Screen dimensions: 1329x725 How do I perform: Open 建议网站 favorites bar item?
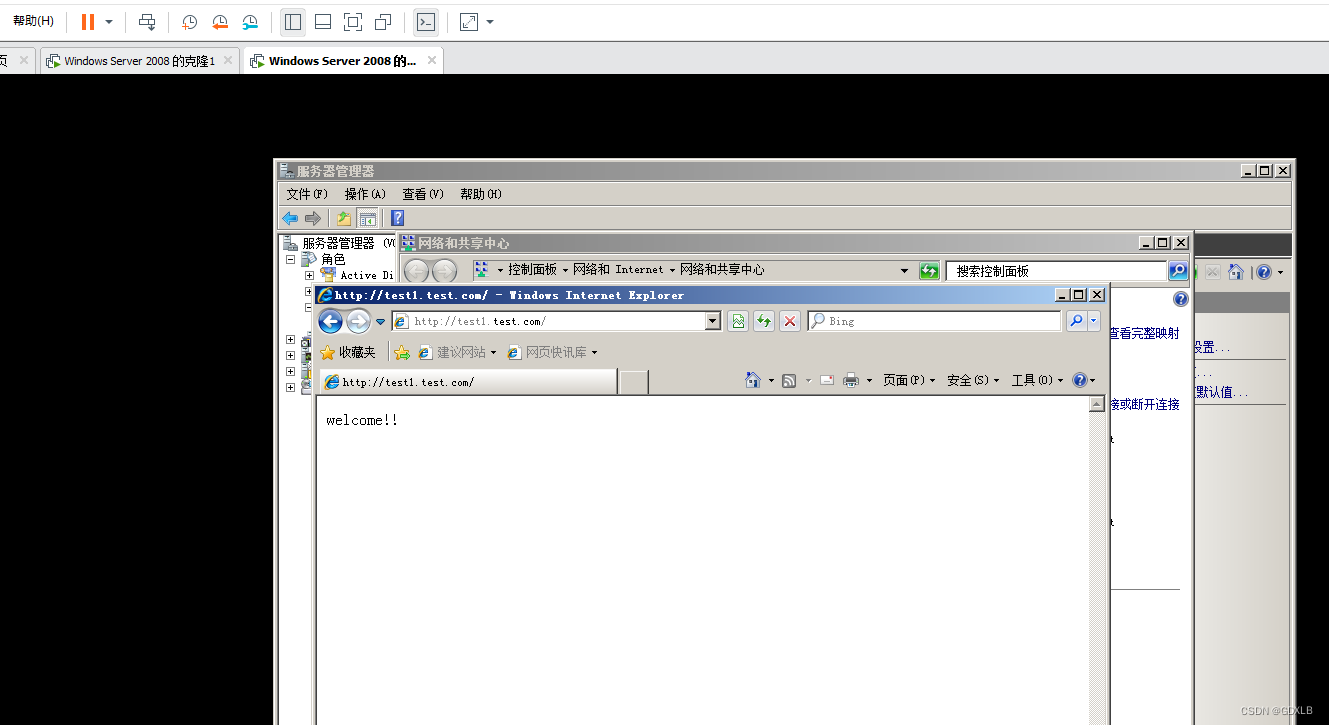click(457, 352)
